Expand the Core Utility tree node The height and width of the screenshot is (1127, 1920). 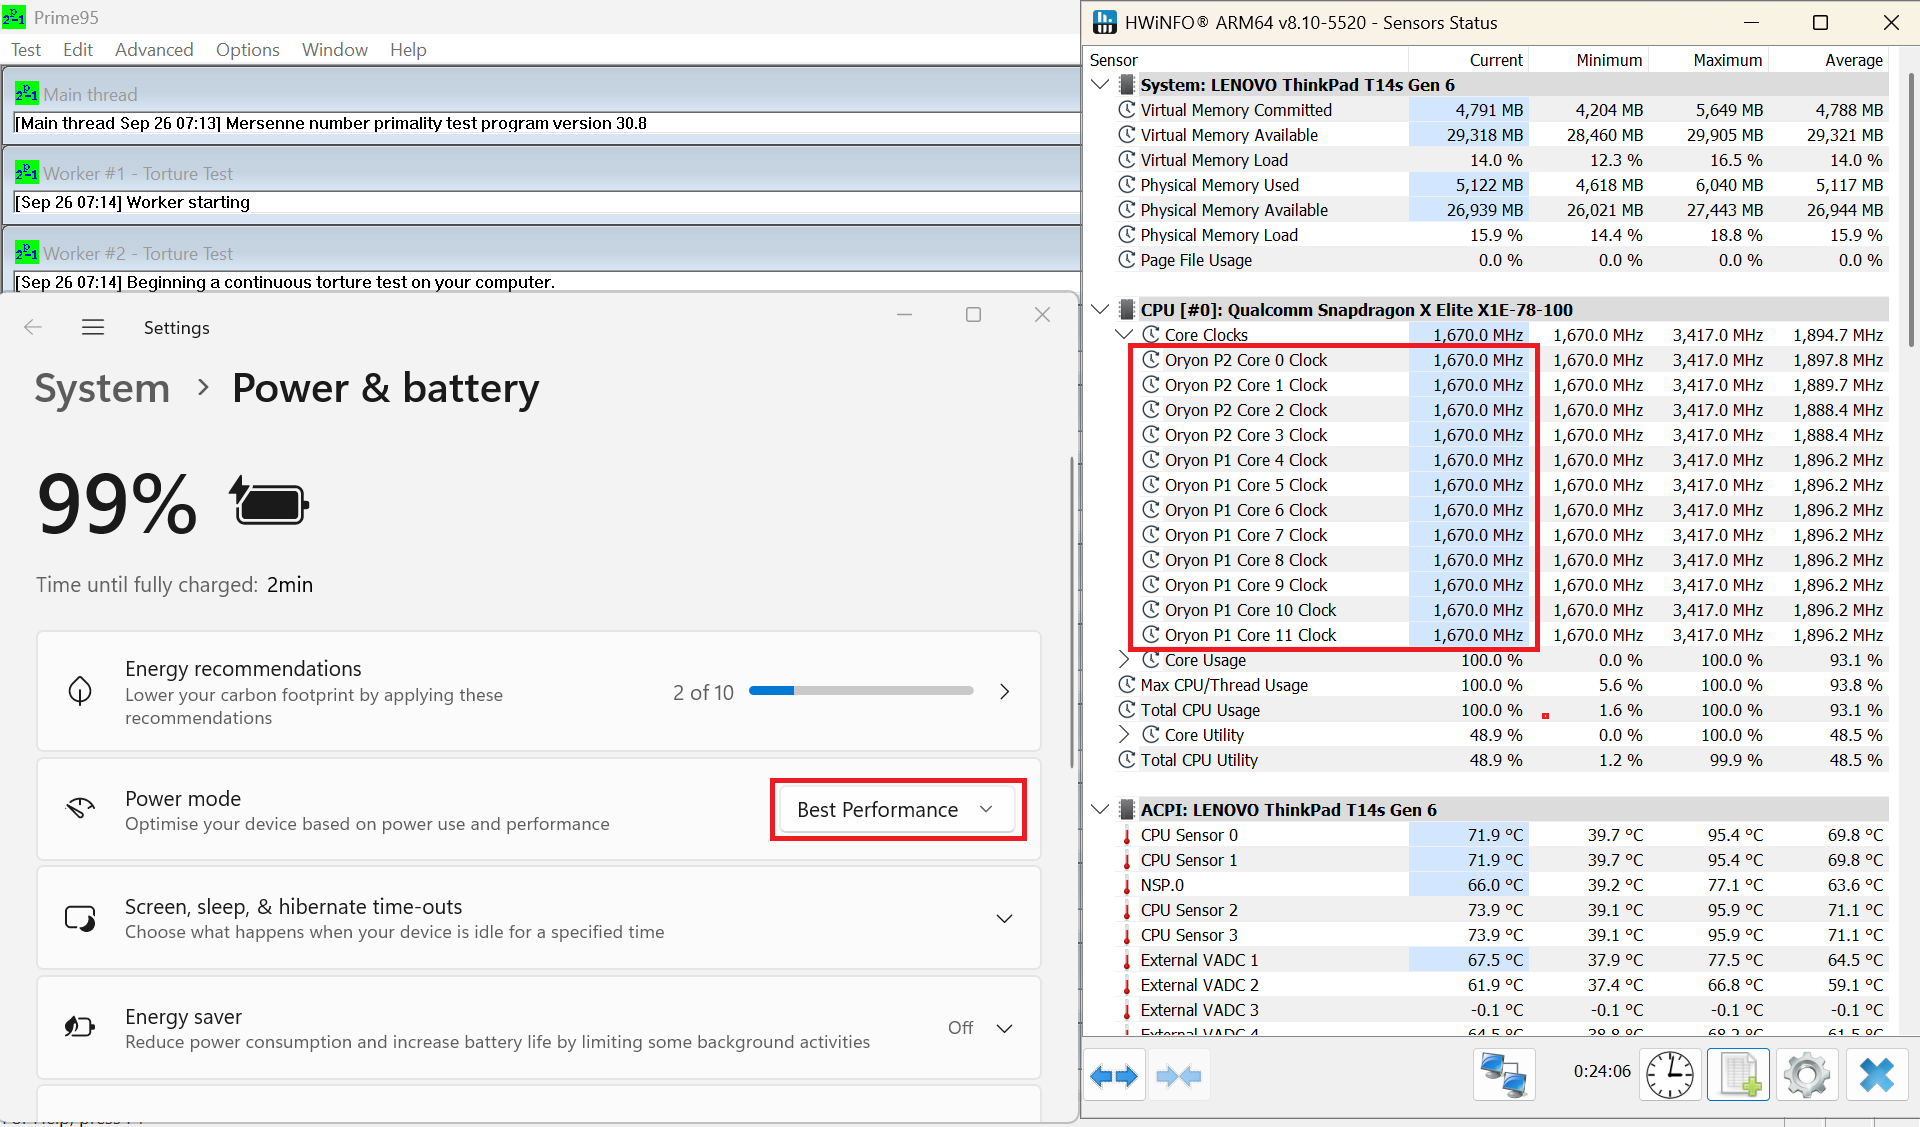tap(1124, 735)
